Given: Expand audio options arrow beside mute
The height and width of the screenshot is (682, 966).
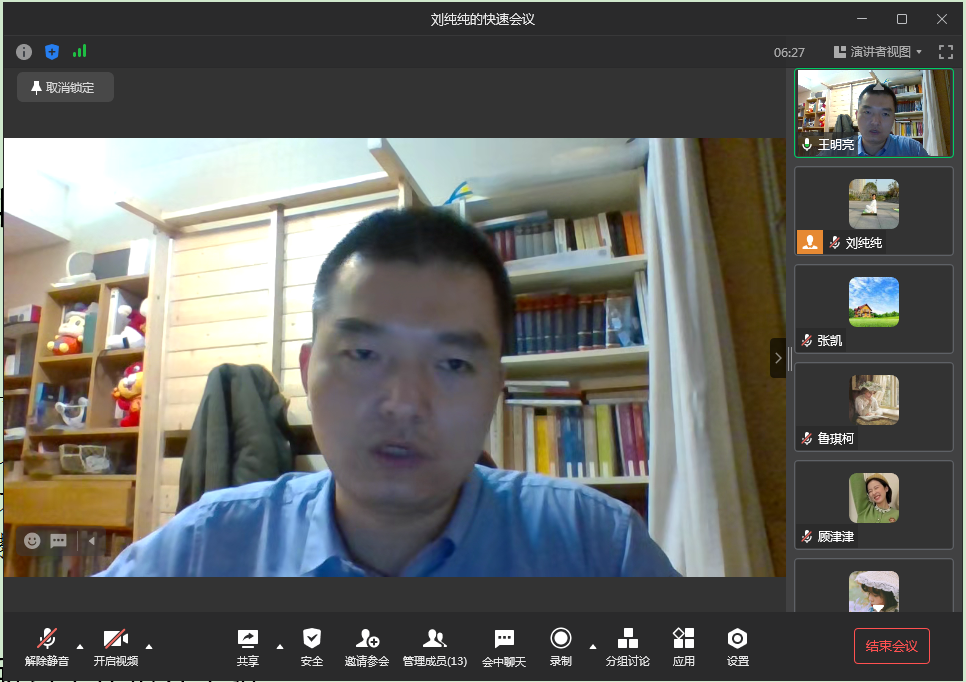Looking at the screenshot, I should 80,645.
